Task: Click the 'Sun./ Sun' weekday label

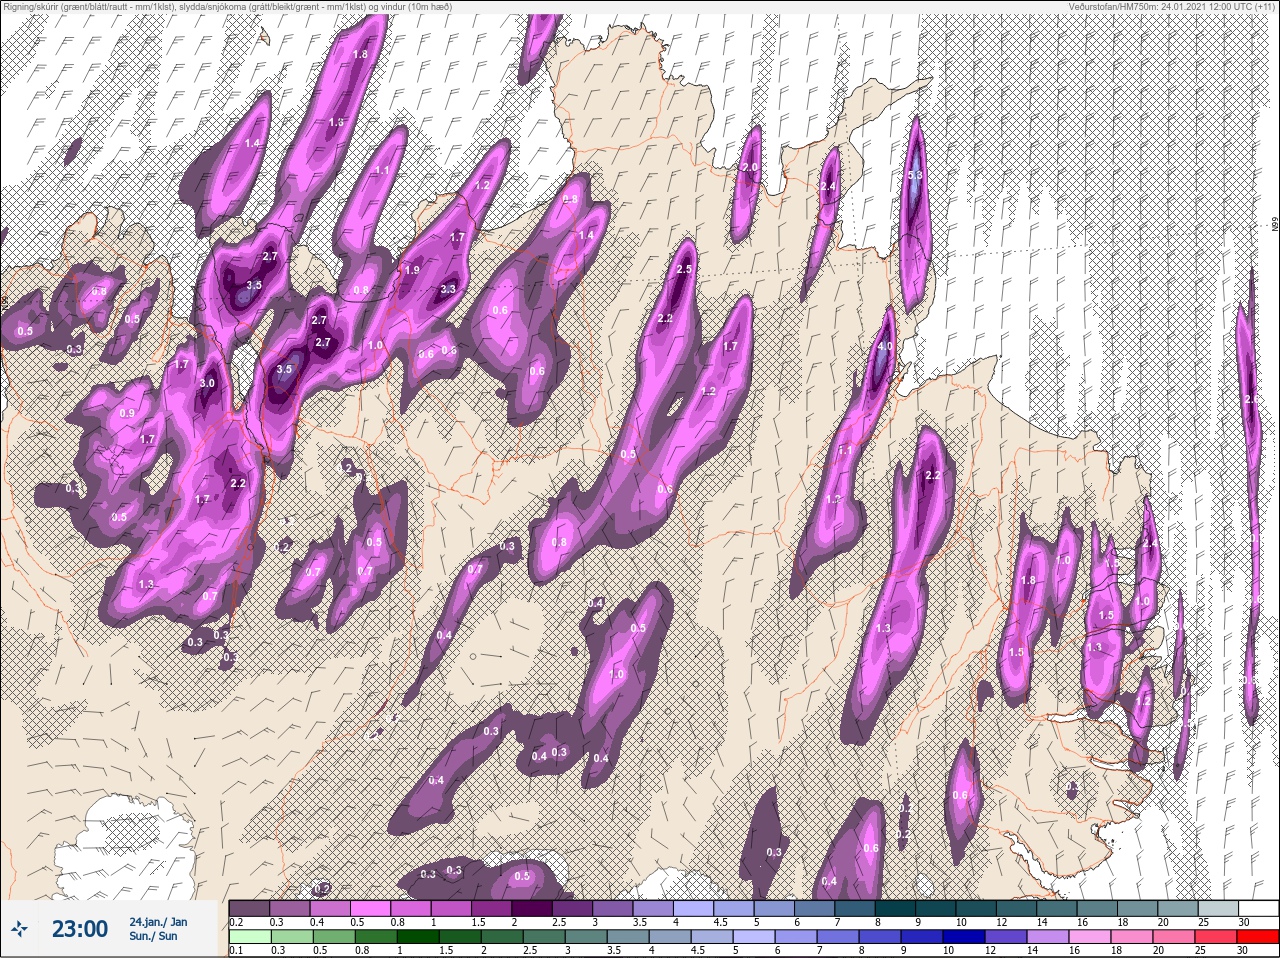Action: click(153, 936)
